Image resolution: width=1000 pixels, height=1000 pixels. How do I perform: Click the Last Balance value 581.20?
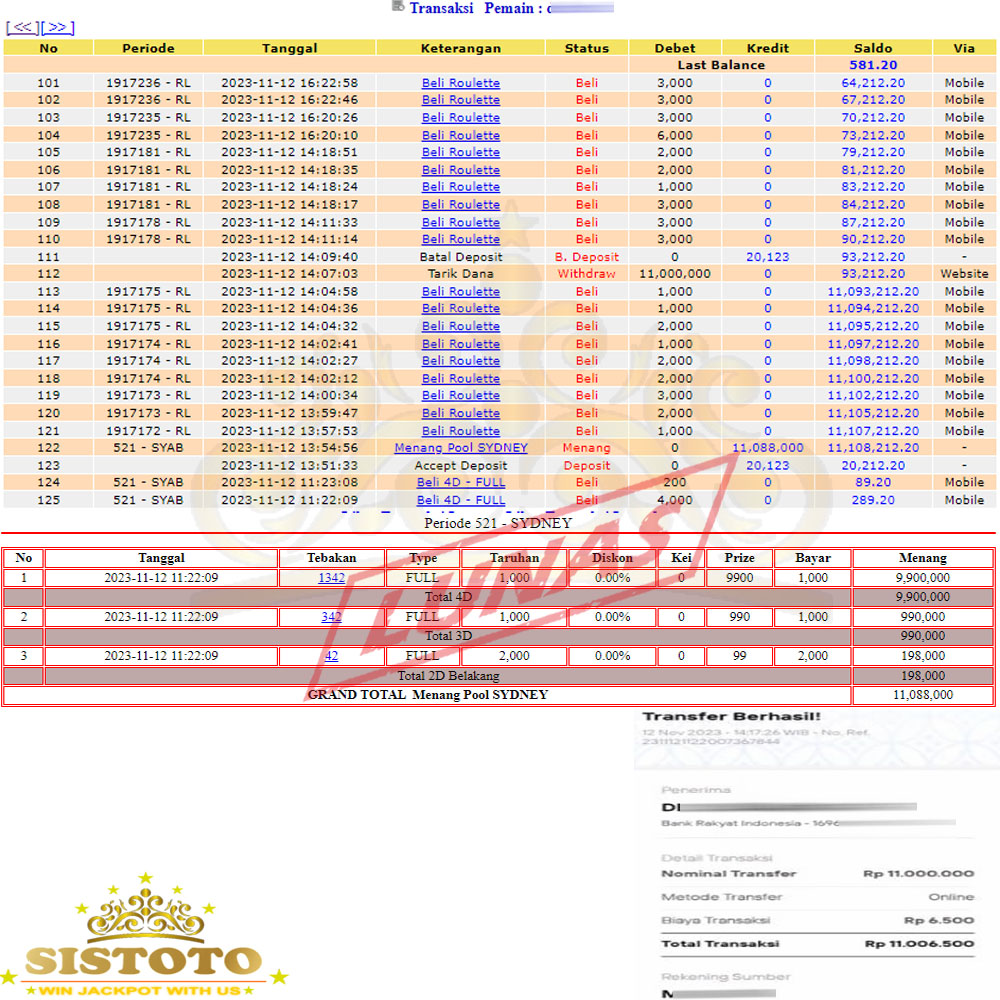pos(873,65)
